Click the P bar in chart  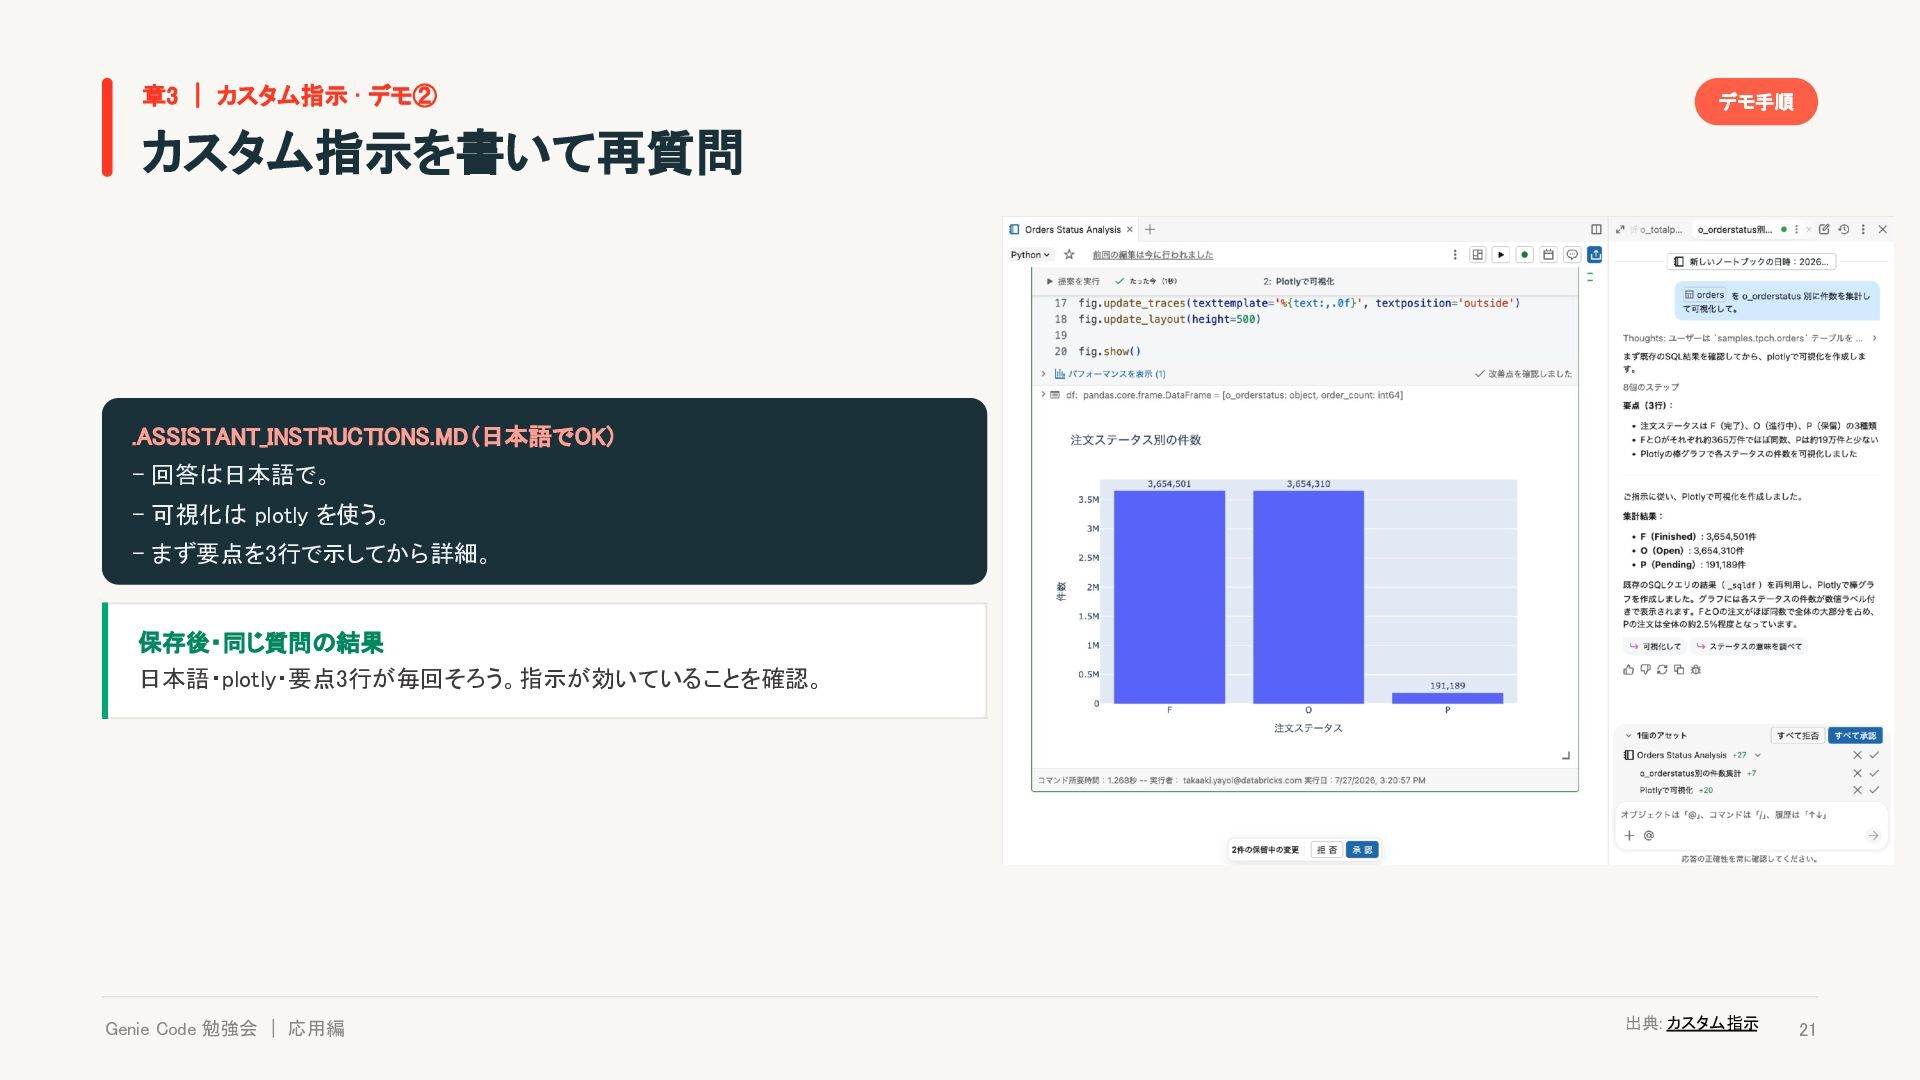(1447, 698)
